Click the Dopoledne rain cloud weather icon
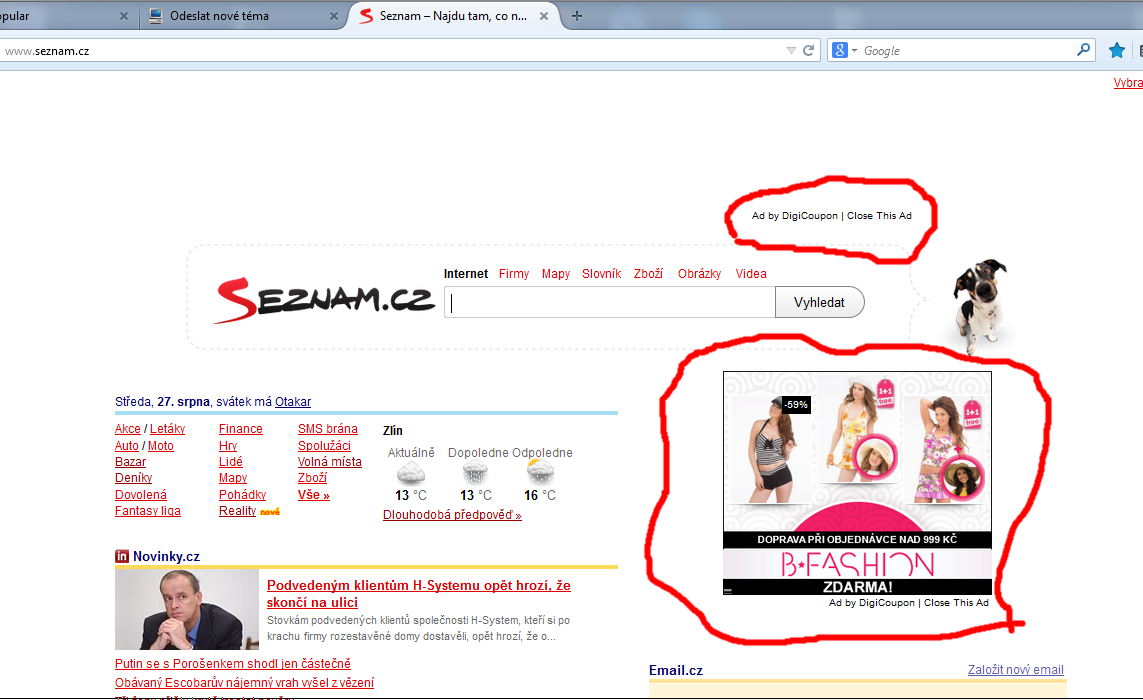This screenshot has width=1143, height=700. click(x=475, y=473)
